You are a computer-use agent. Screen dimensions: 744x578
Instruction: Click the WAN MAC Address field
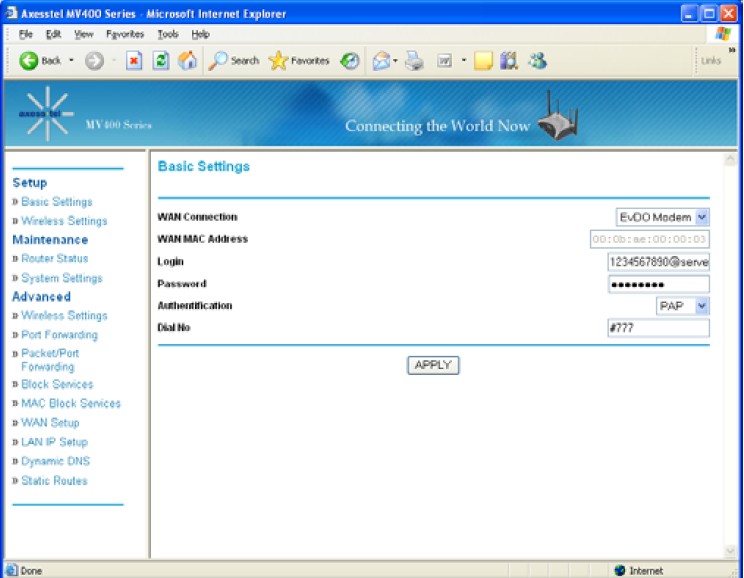(x=650, y=239)
